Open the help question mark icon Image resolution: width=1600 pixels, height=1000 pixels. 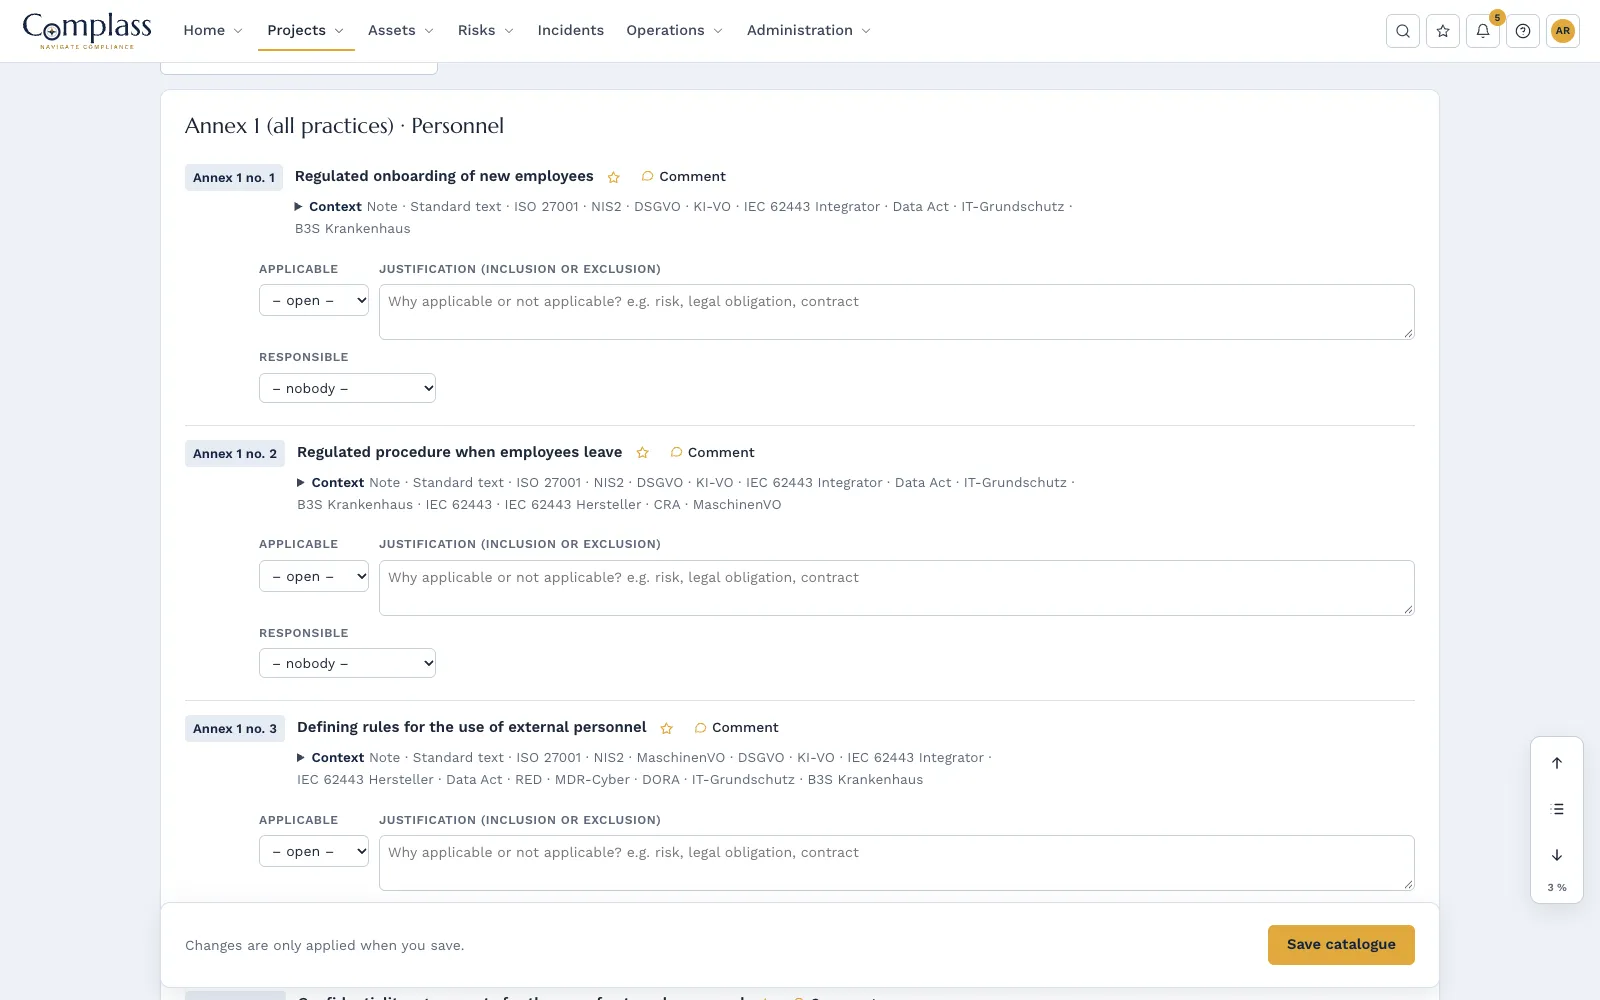[x=1523, y=31]
